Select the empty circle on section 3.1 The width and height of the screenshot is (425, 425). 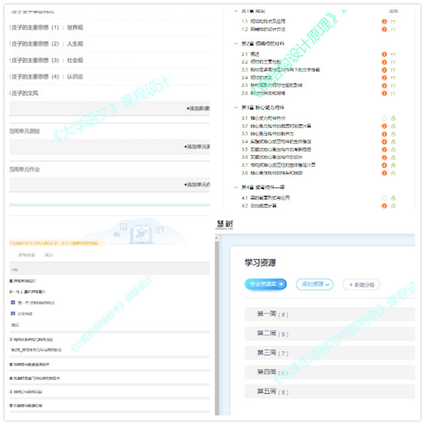[x=384, y=118]
